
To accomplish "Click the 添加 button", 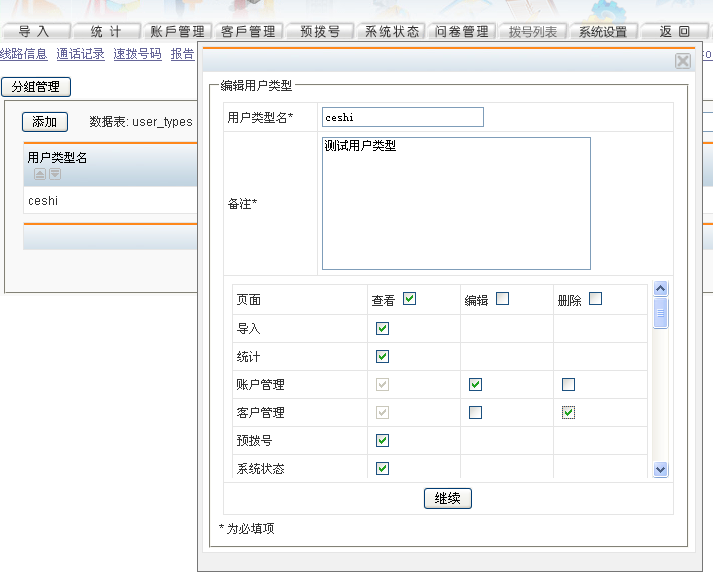I will pyautogui.click(x=44, y=122).
